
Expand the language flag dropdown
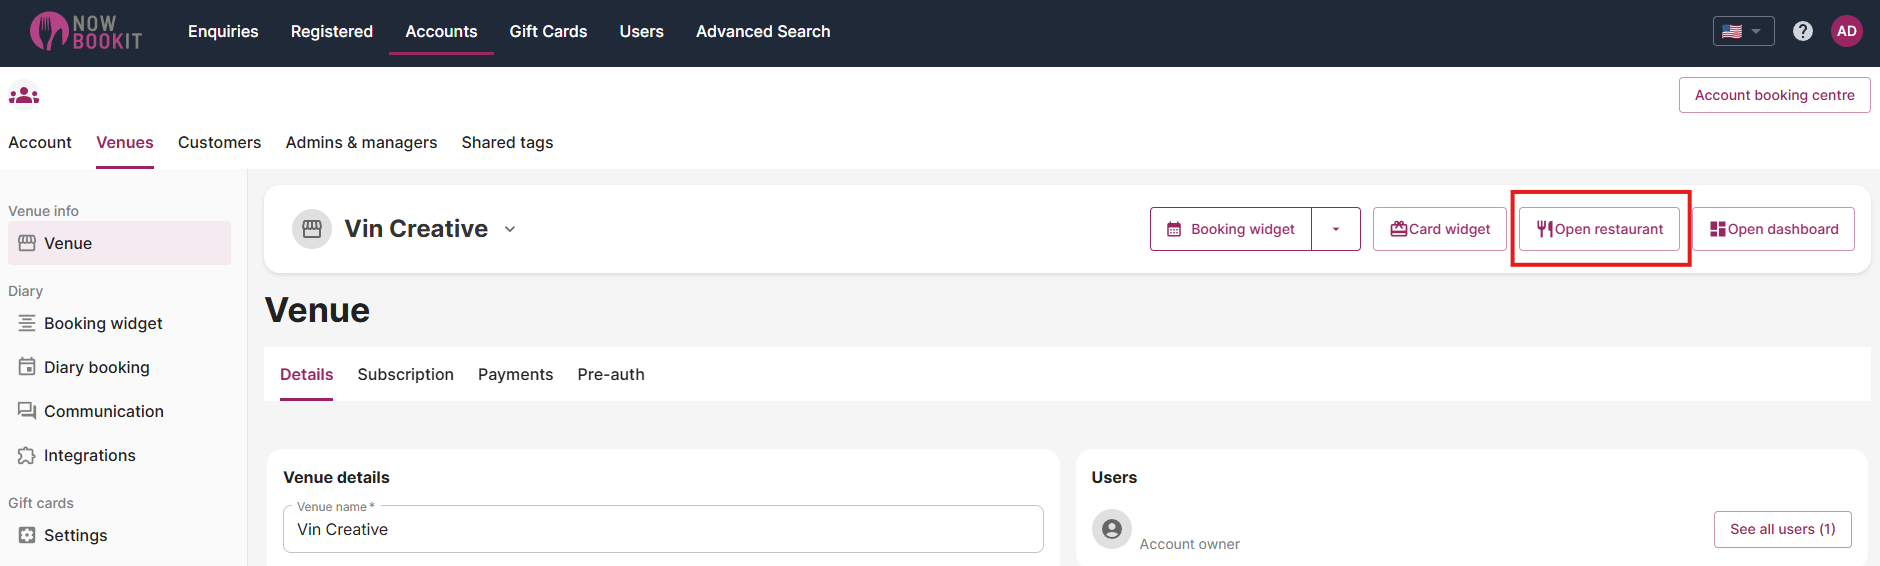pyautogui.click(x=1742, y=31)
